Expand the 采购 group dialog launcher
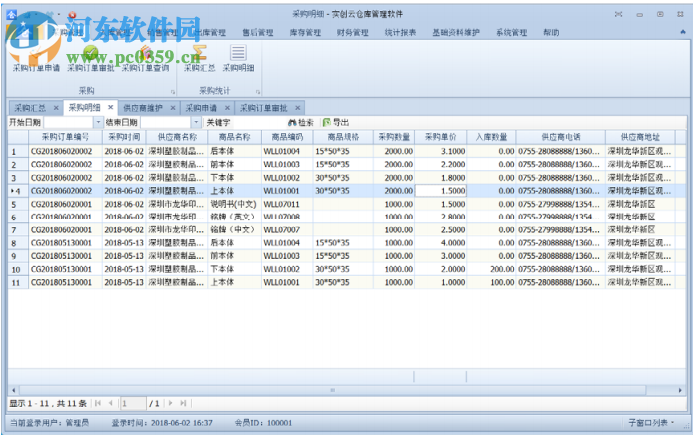This screenshot has width=693, height=436. (x=173, y=92)
